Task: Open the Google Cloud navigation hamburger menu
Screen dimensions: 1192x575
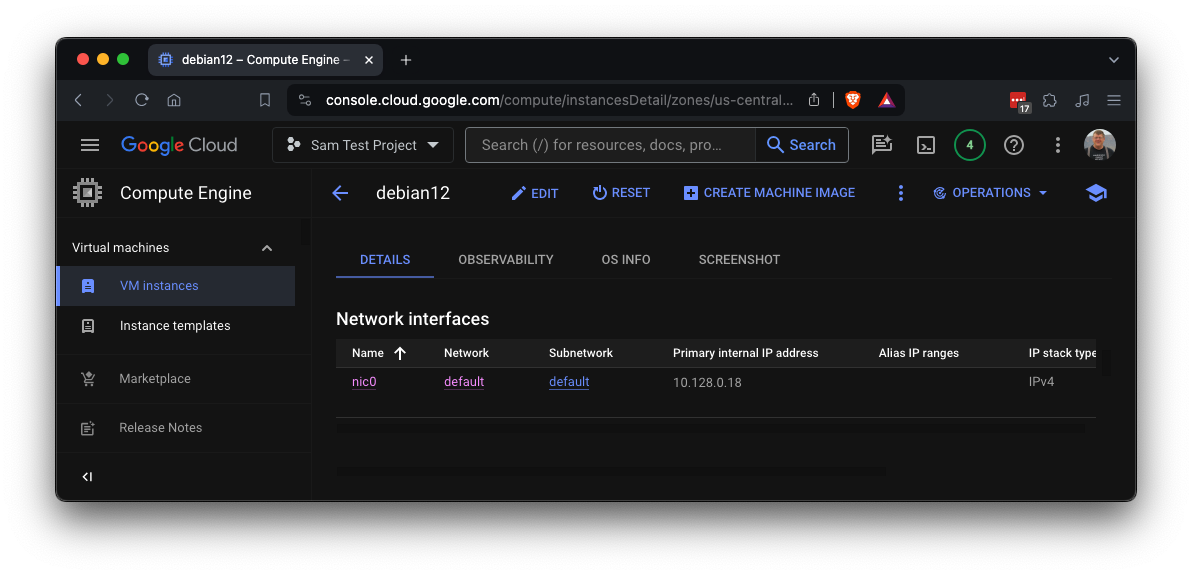Action: tap(90, 145)
